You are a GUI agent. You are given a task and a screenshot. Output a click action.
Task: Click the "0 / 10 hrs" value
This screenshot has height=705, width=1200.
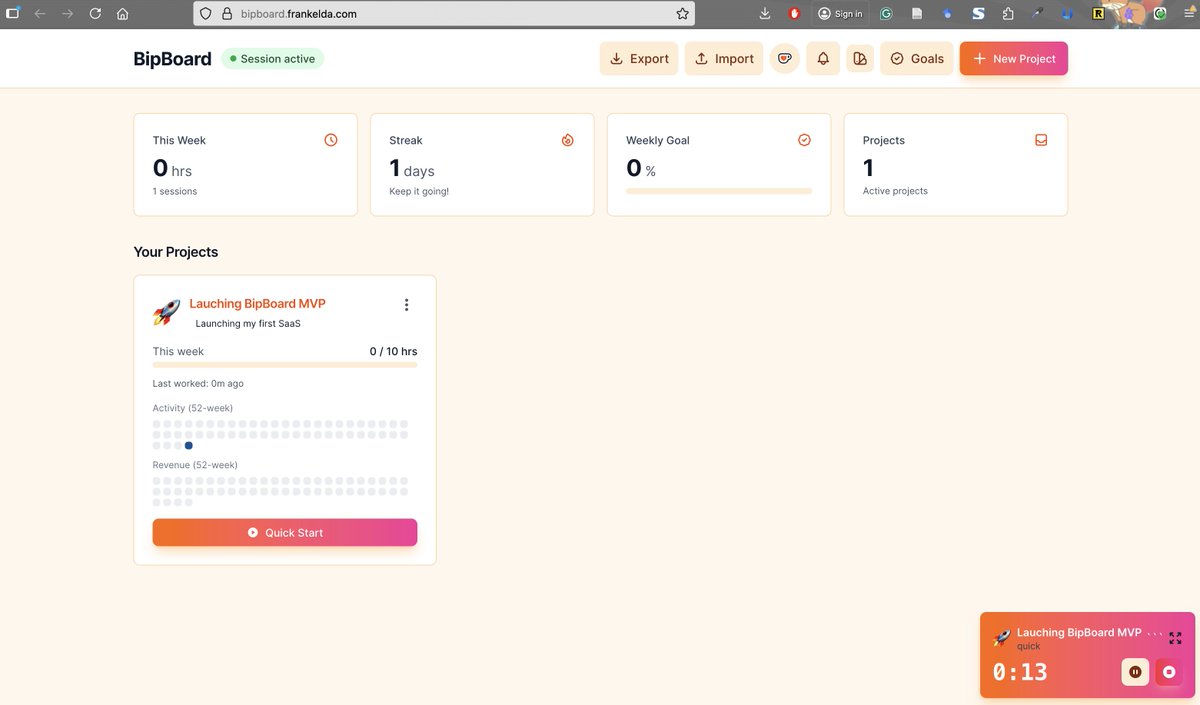393,351
